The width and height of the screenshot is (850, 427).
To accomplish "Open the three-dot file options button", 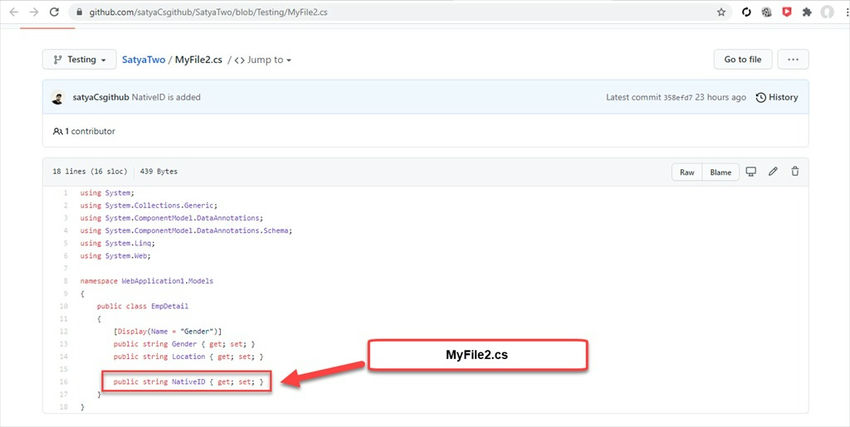I will (x=793, y=60).
